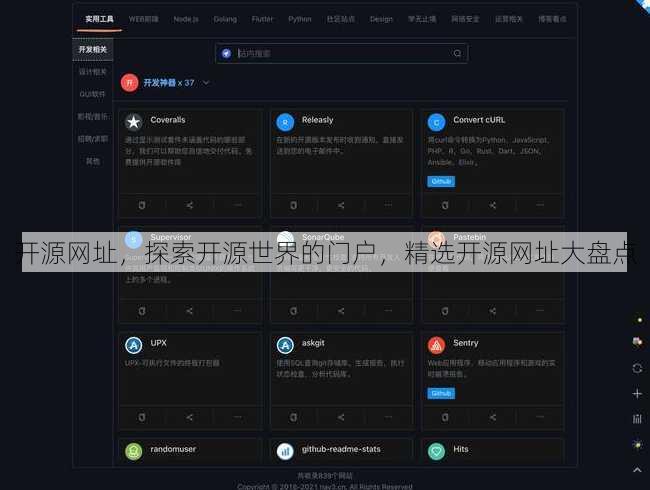Click the Releasly blue logo
The height and width of the screenshot is (490, 650).
click(285, 122)
